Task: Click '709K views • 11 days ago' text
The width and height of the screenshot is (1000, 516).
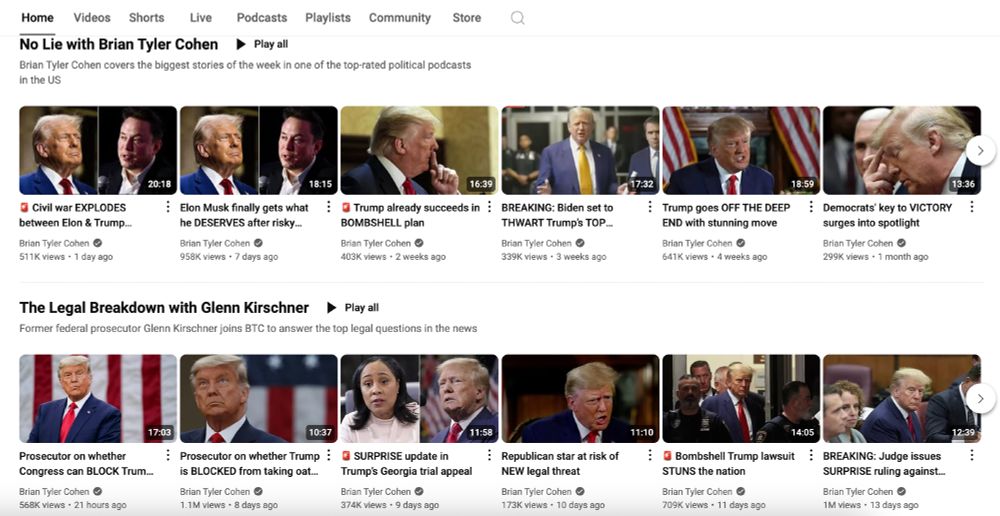Action: (x=714, y=505)
